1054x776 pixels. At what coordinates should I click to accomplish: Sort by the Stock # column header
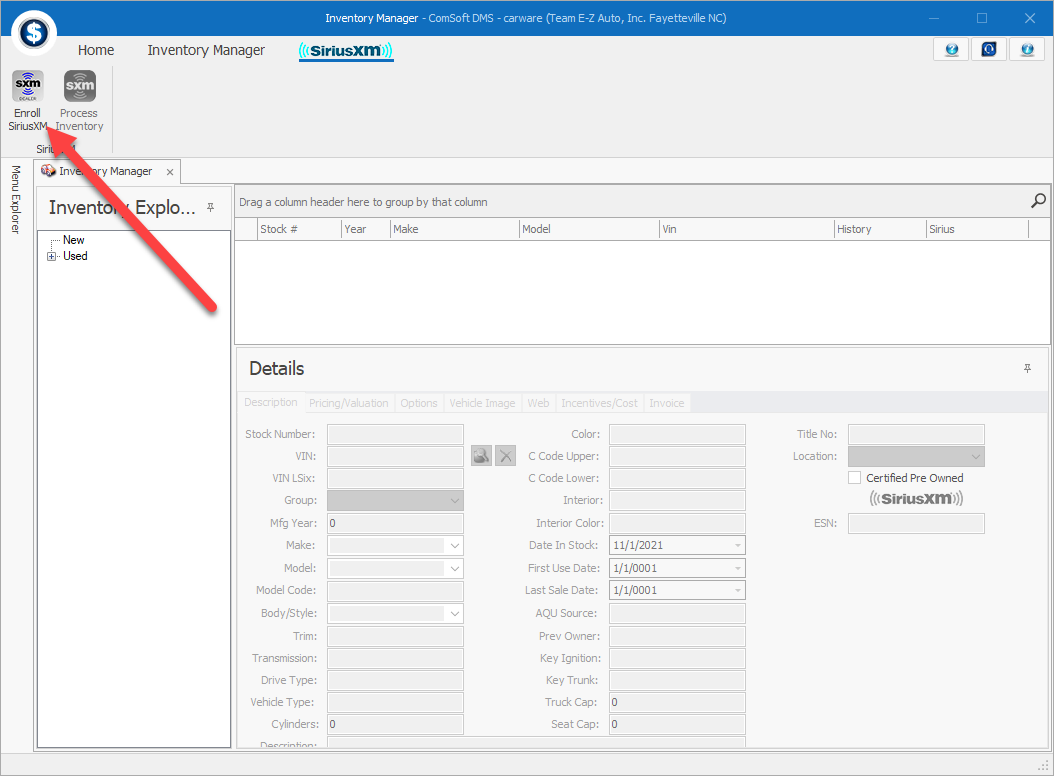point(299,229)
